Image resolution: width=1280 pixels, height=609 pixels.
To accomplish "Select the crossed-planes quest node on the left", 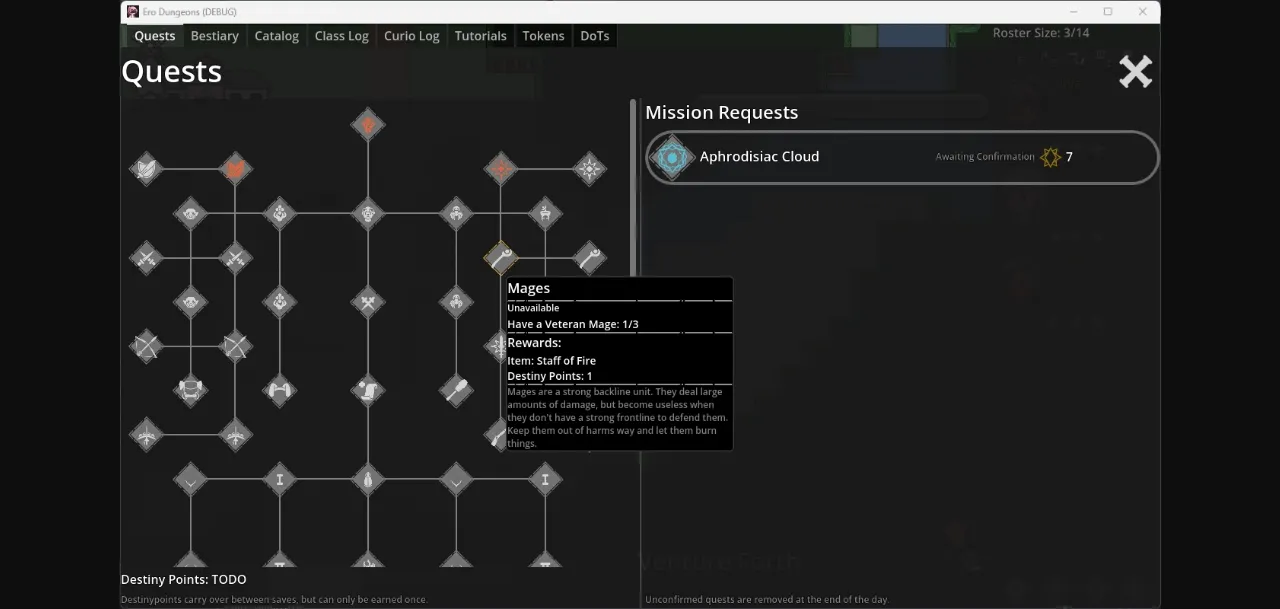I will click(x=146, y=346).
